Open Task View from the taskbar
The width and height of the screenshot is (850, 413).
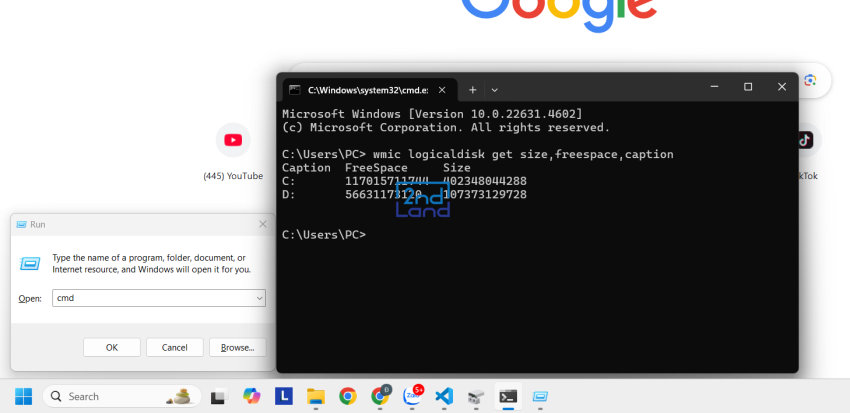(x=219, y=397)
